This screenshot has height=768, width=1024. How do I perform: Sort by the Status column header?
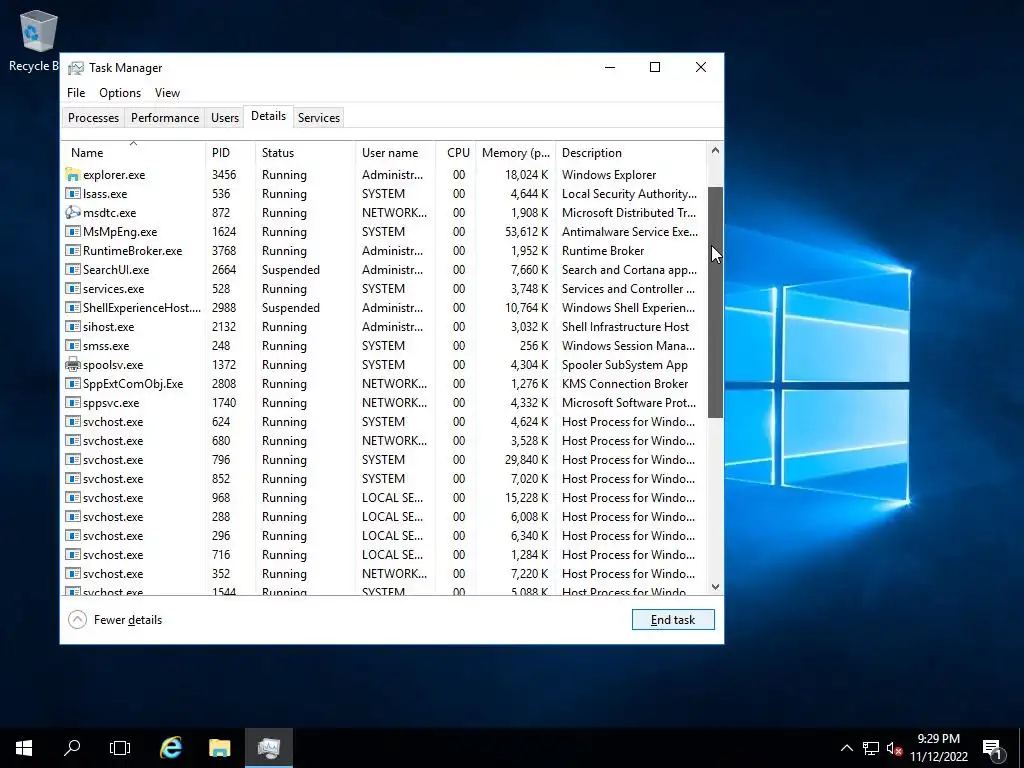(x=305, y=153)
